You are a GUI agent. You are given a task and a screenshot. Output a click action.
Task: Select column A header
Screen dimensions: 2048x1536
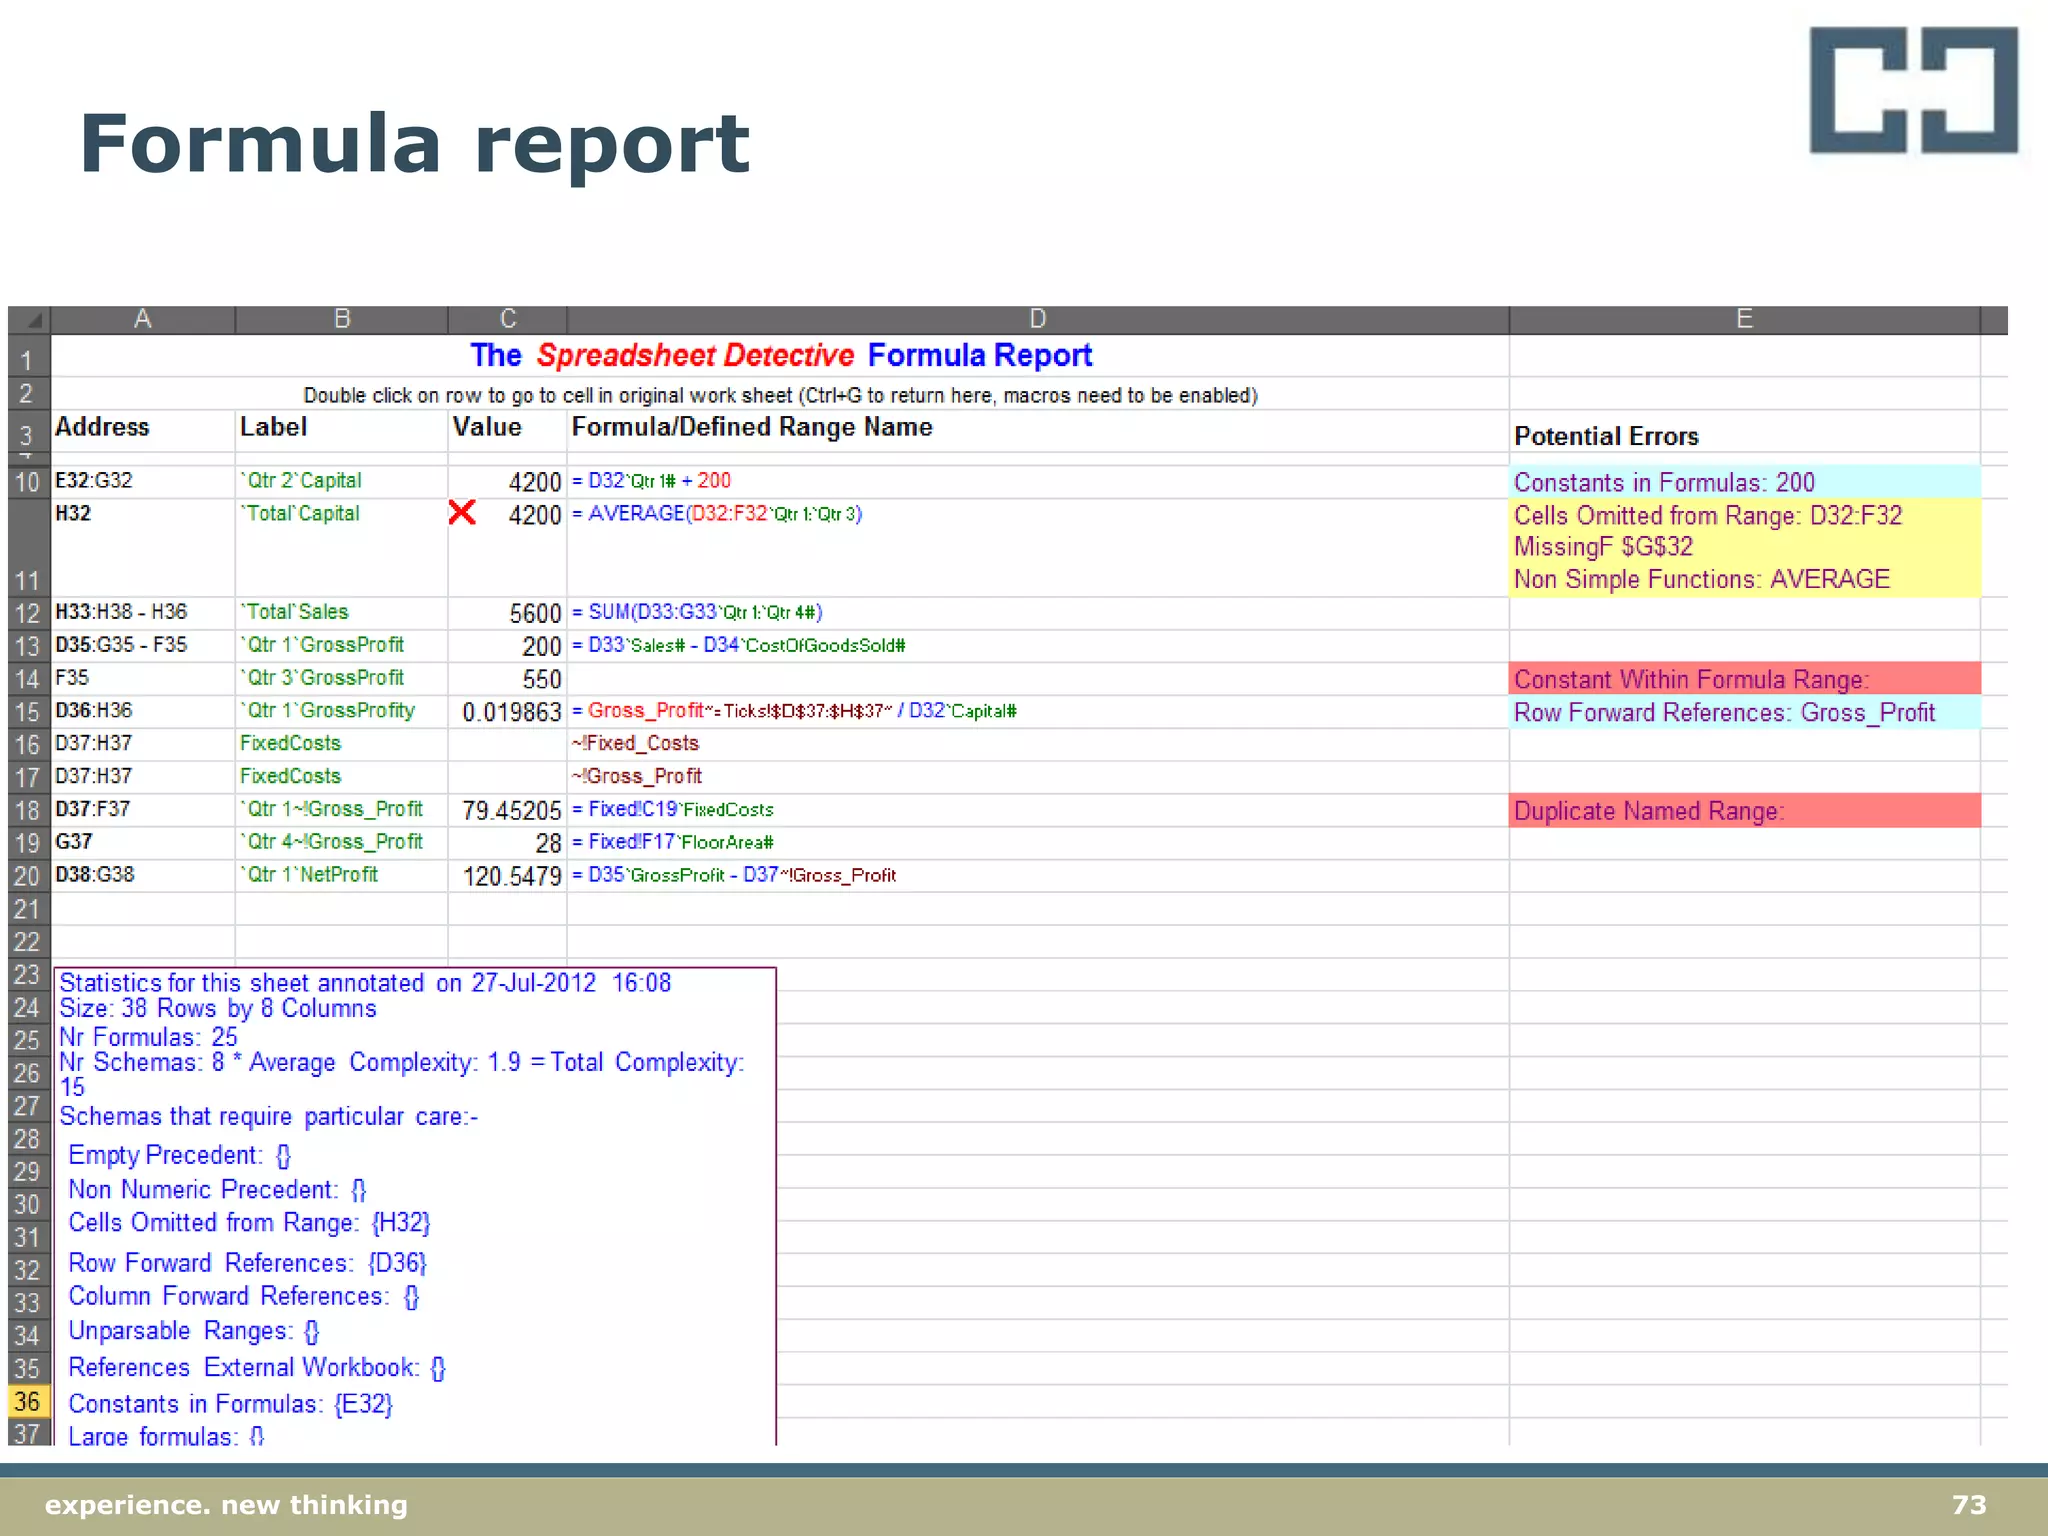143,320
